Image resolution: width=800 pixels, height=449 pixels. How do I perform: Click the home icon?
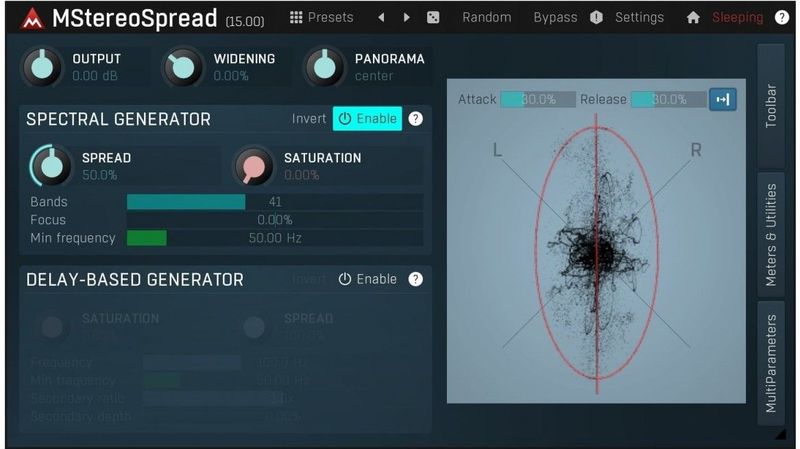pos(693,18)
